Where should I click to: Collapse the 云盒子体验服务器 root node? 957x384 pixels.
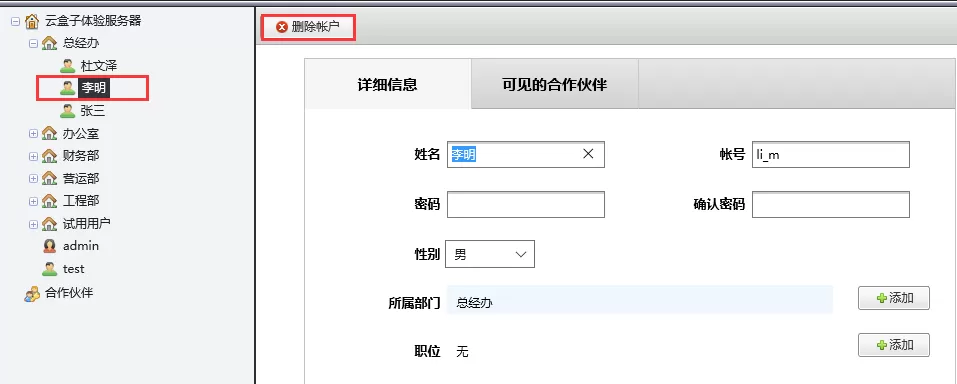point(16,21)
